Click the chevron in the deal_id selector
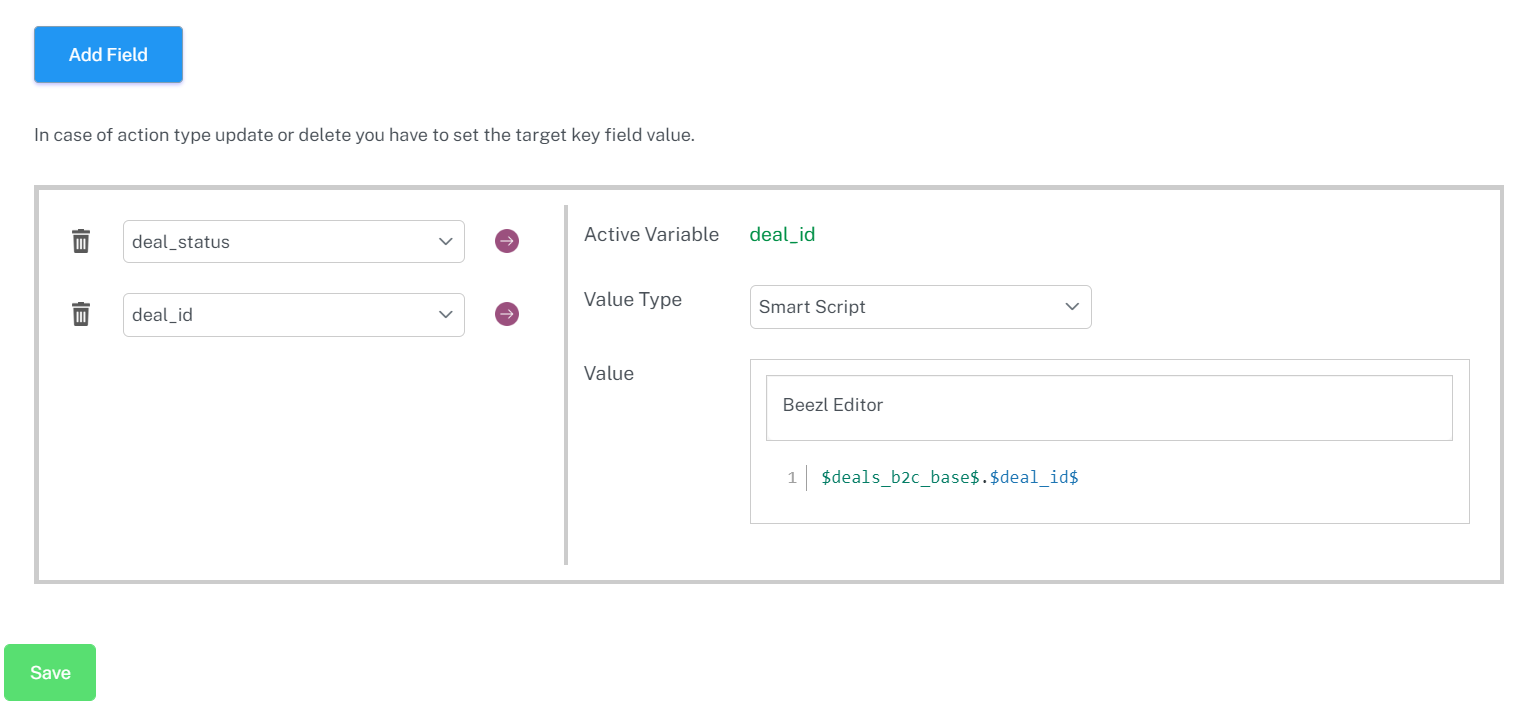Viewport: 1538px width, 722px height. tap(446, 315)
